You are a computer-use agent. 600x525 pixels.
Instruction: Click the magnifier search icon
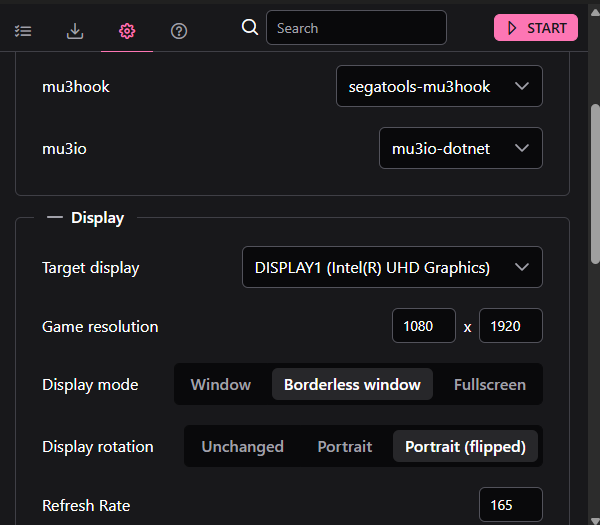click(250, 27)
